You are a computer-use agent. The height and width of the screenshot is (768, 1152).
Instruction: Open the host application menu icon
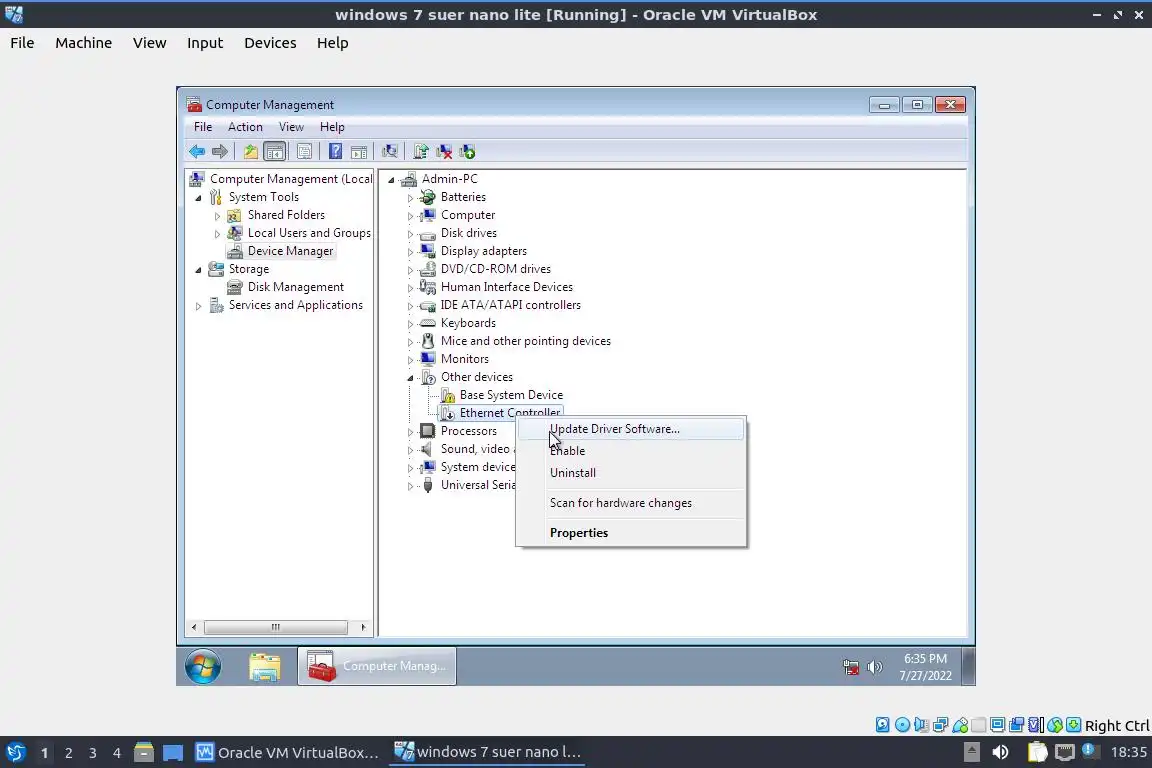coord(15,752)
